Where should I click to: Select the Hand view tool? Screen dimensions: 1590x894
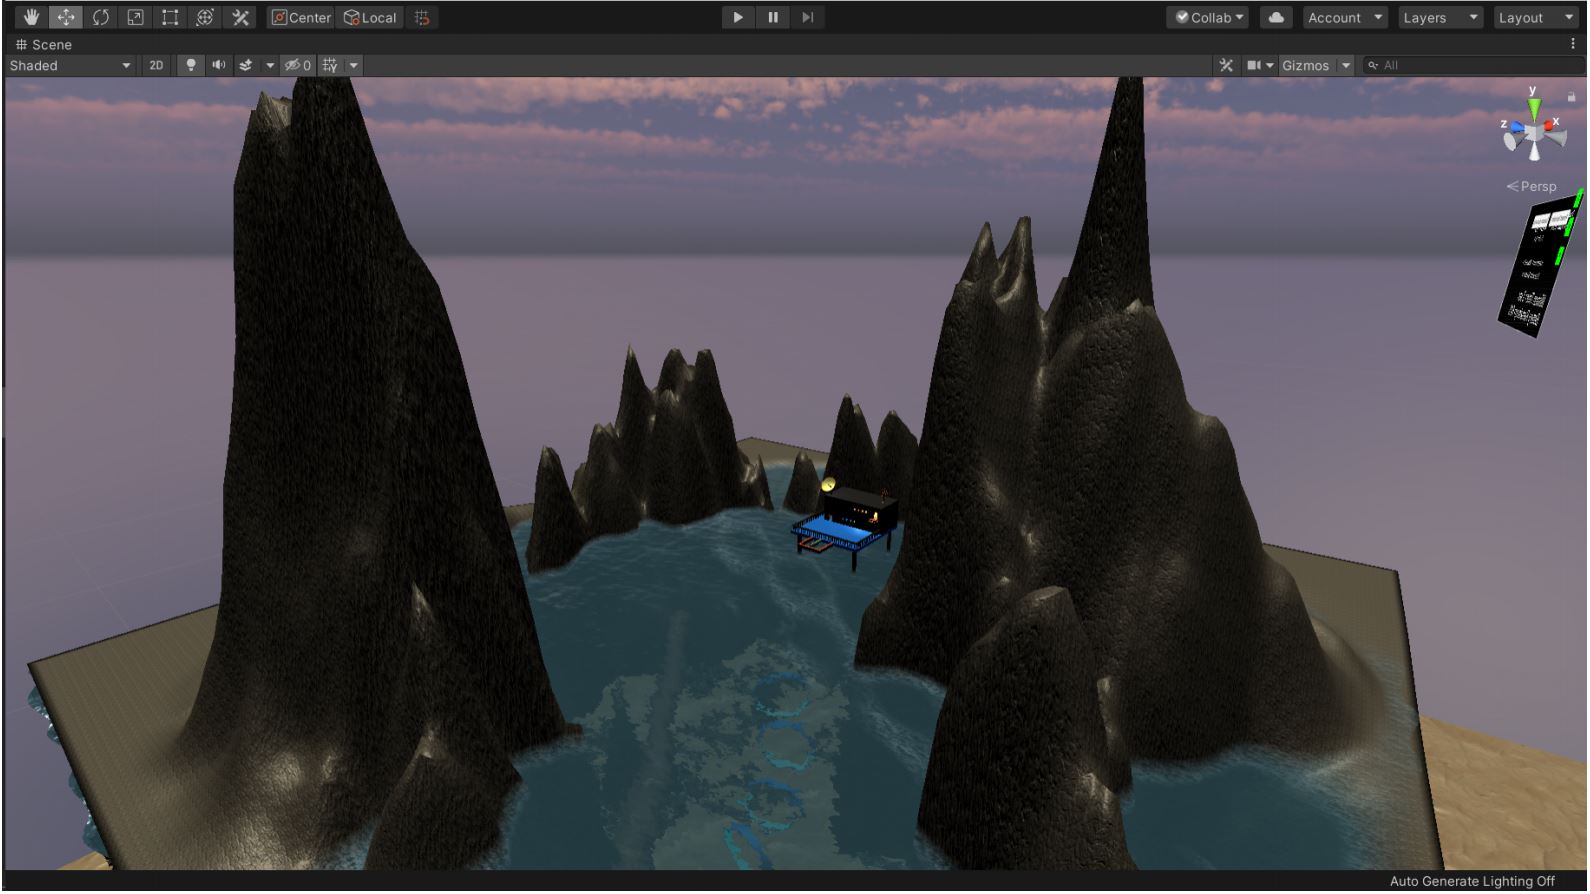tap(31, 17)
